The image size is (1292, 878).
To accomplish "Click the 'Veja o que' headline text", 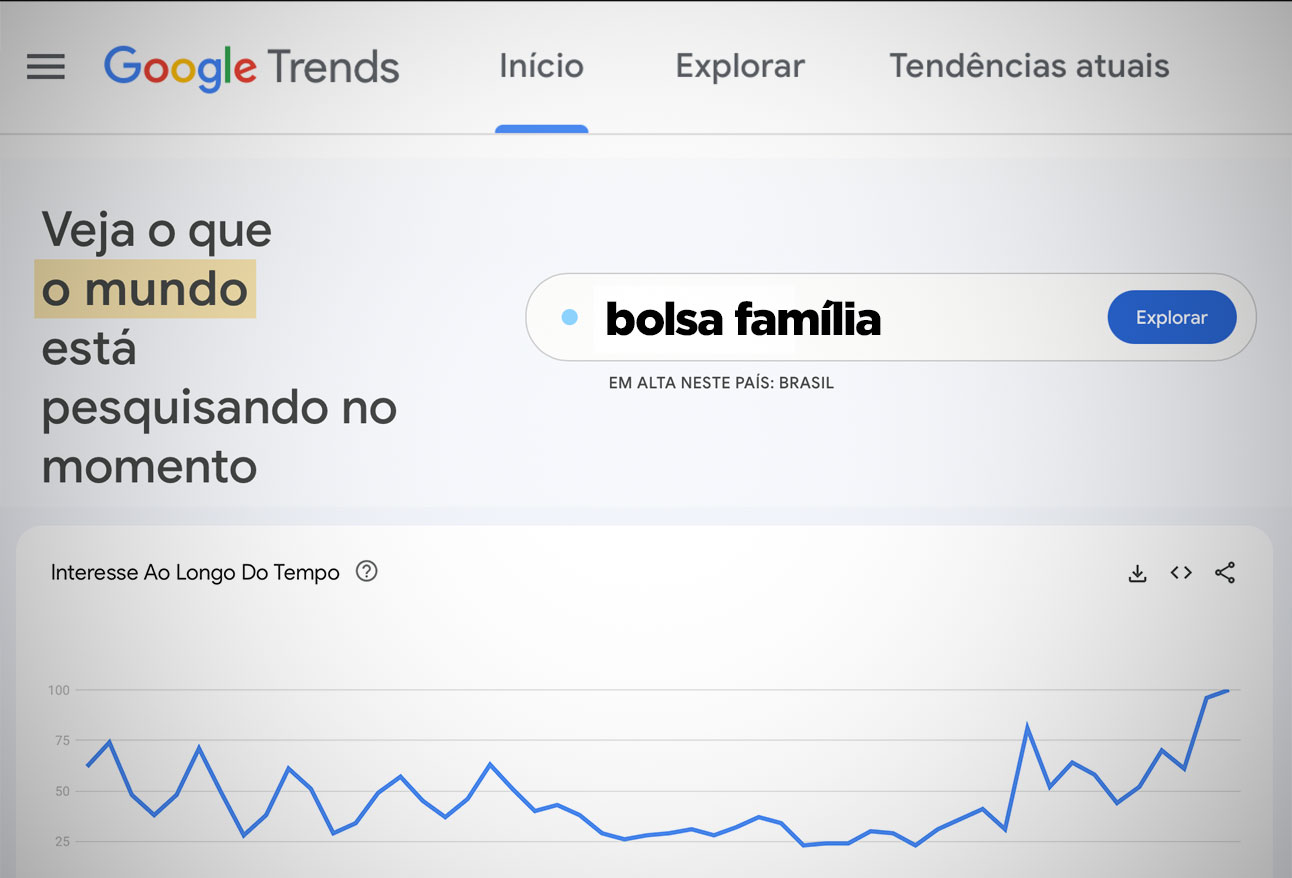I will pyautogui.click(x=157, y=230).
